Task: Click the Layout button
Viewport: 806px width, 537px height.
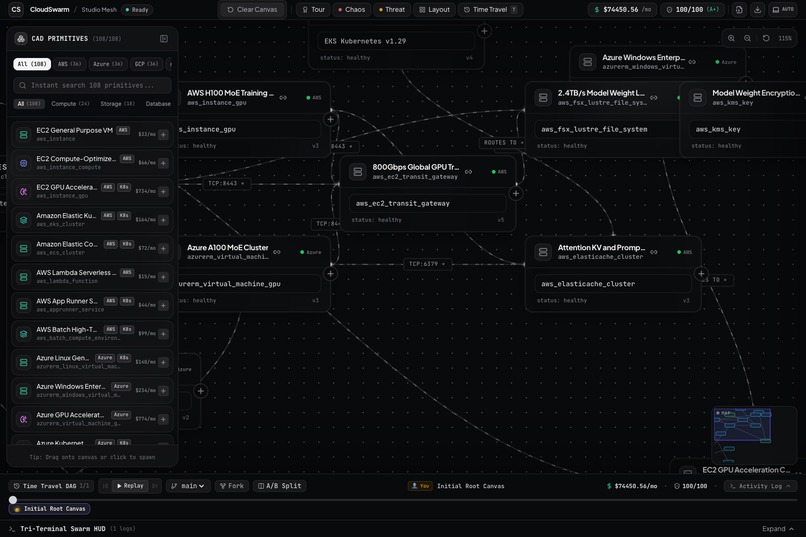Action: (434, 10)
